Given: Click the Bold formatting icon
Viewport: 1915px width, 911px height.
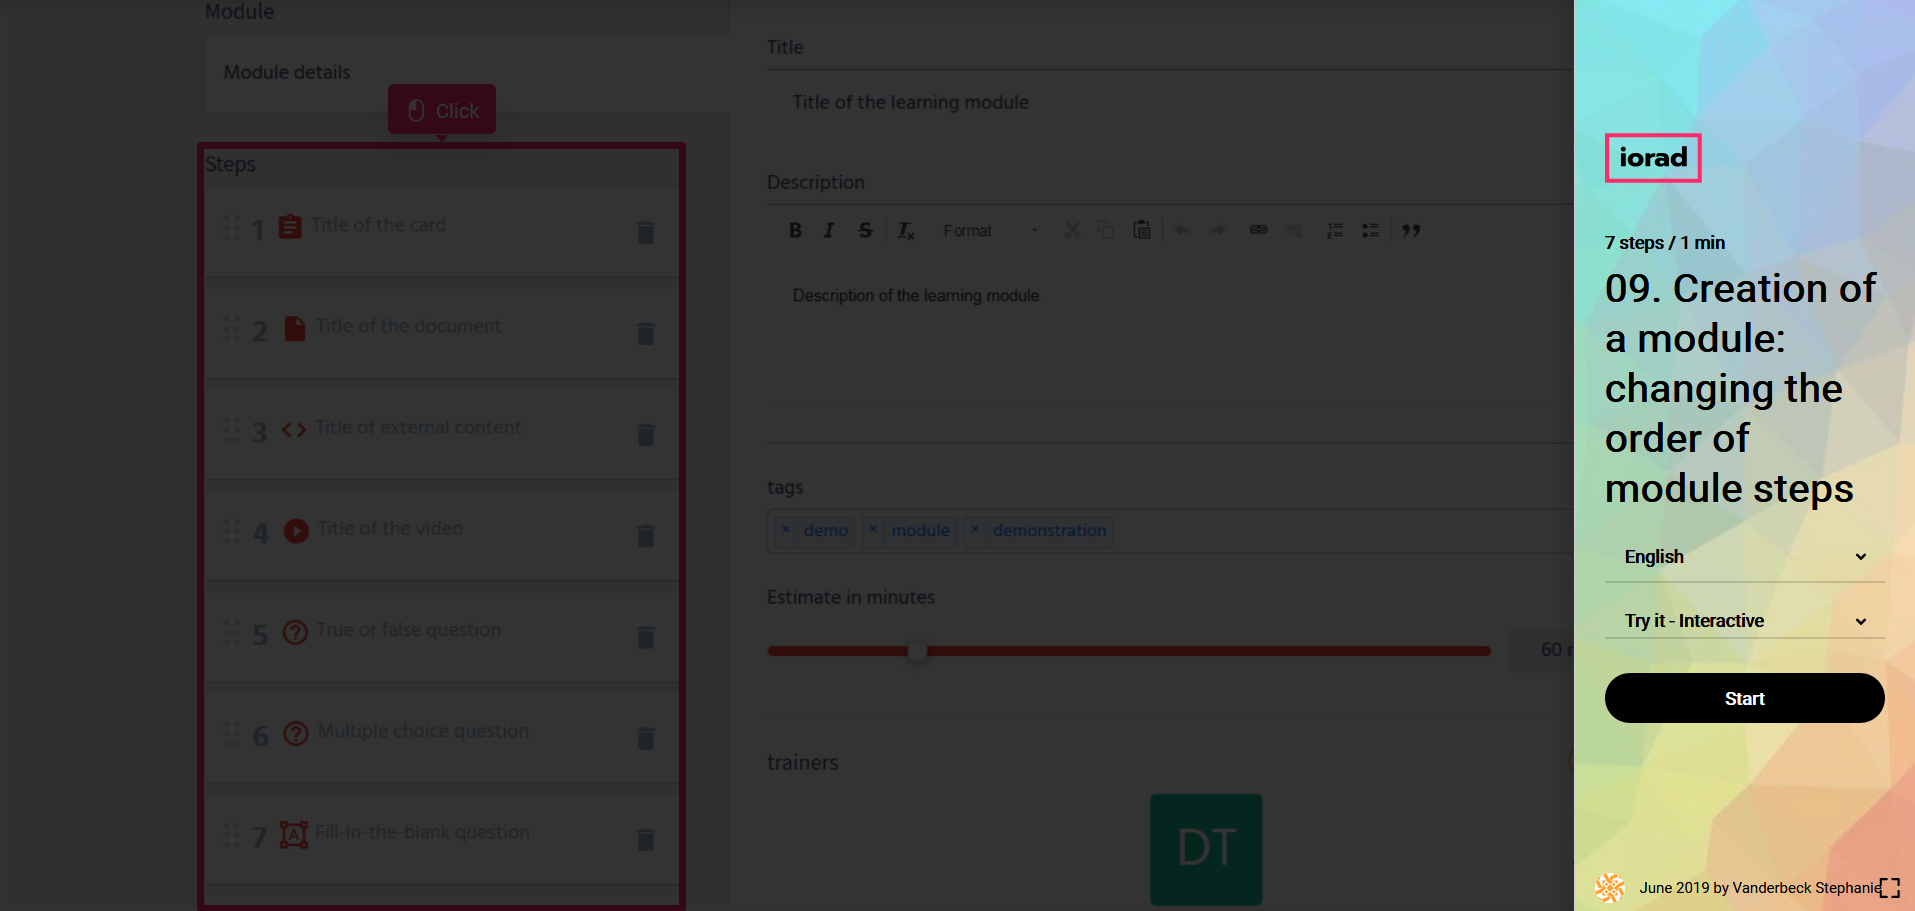Looking at the screenshot, I should point(795,230).
